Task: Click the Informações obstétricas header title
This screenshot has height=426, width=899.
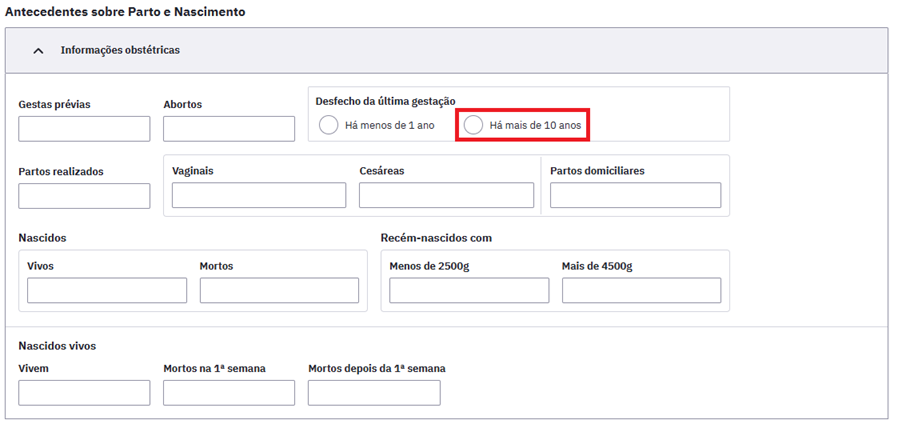Action: tap(120, 50)
